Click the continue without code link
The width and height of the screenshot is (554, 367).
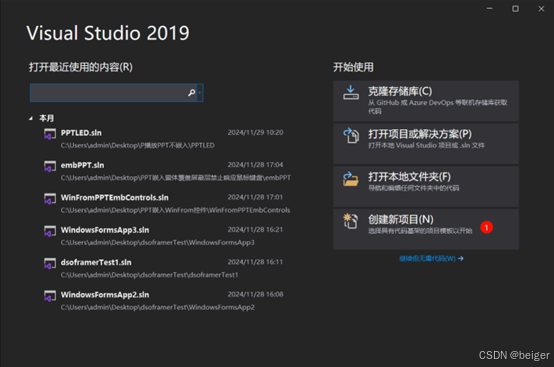pos(431,259)
